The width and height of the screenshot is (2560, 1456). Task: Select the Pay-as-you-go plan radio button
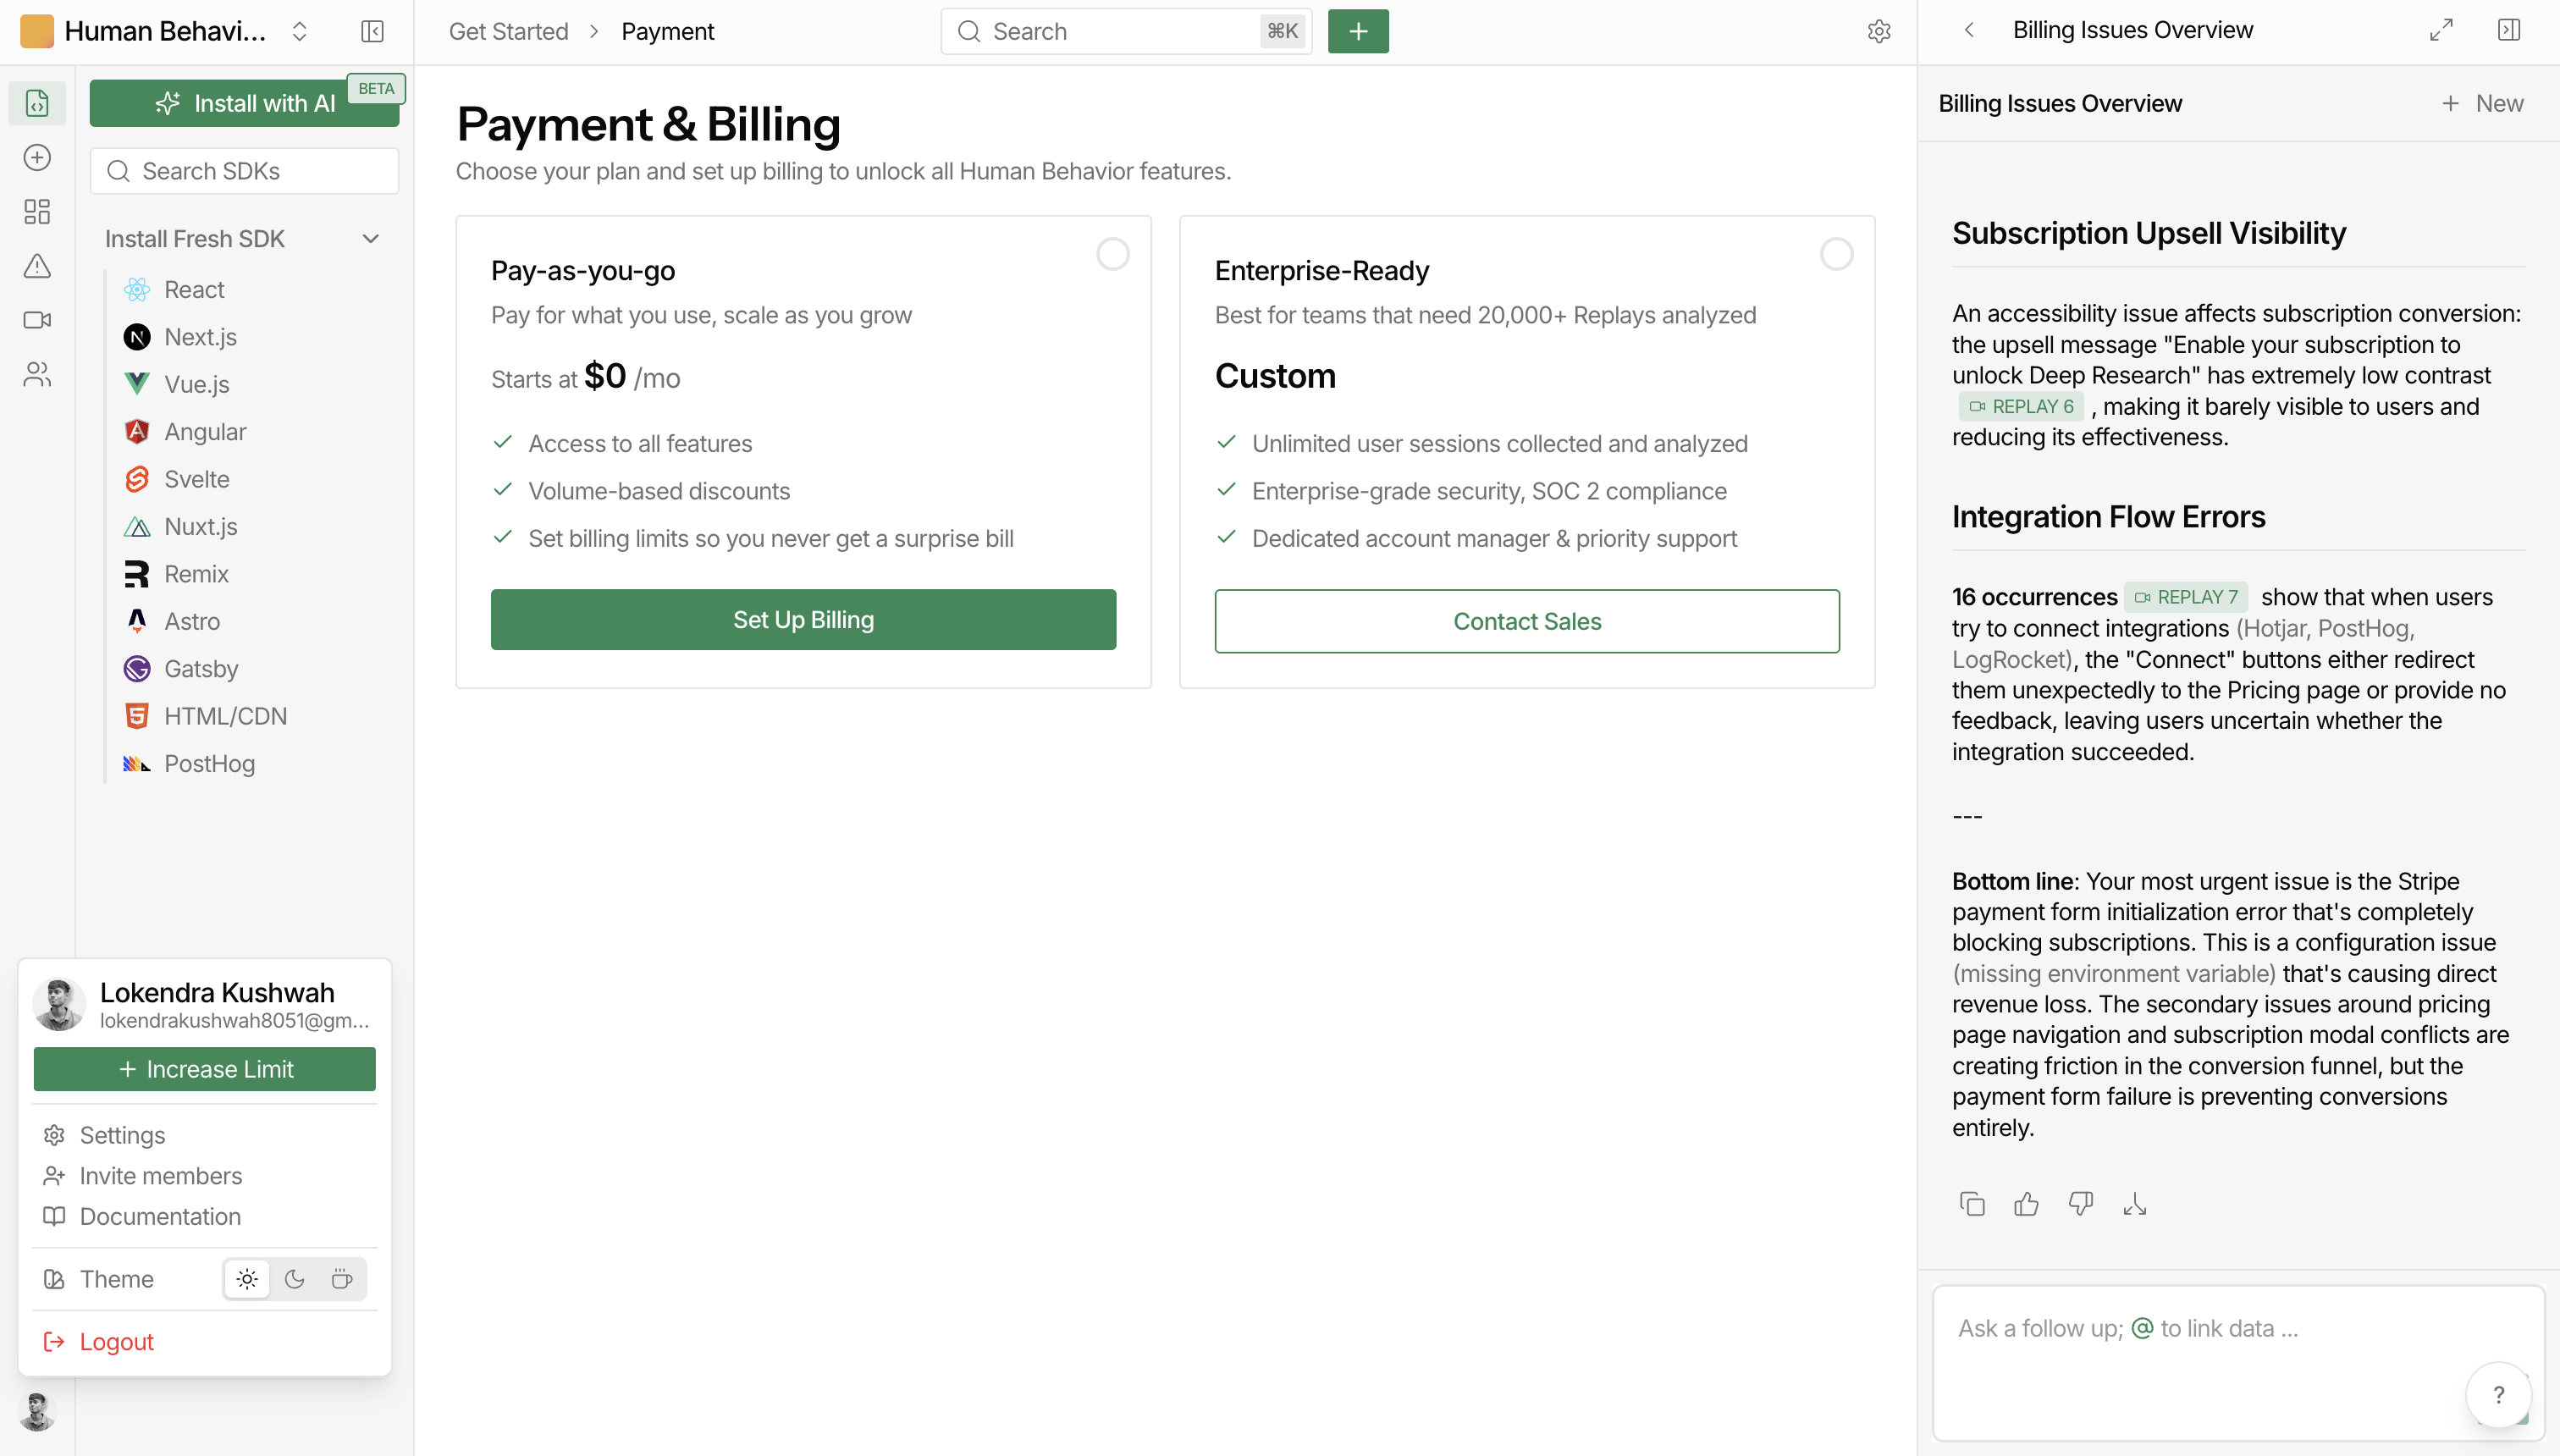click(x=1112, y=254)
